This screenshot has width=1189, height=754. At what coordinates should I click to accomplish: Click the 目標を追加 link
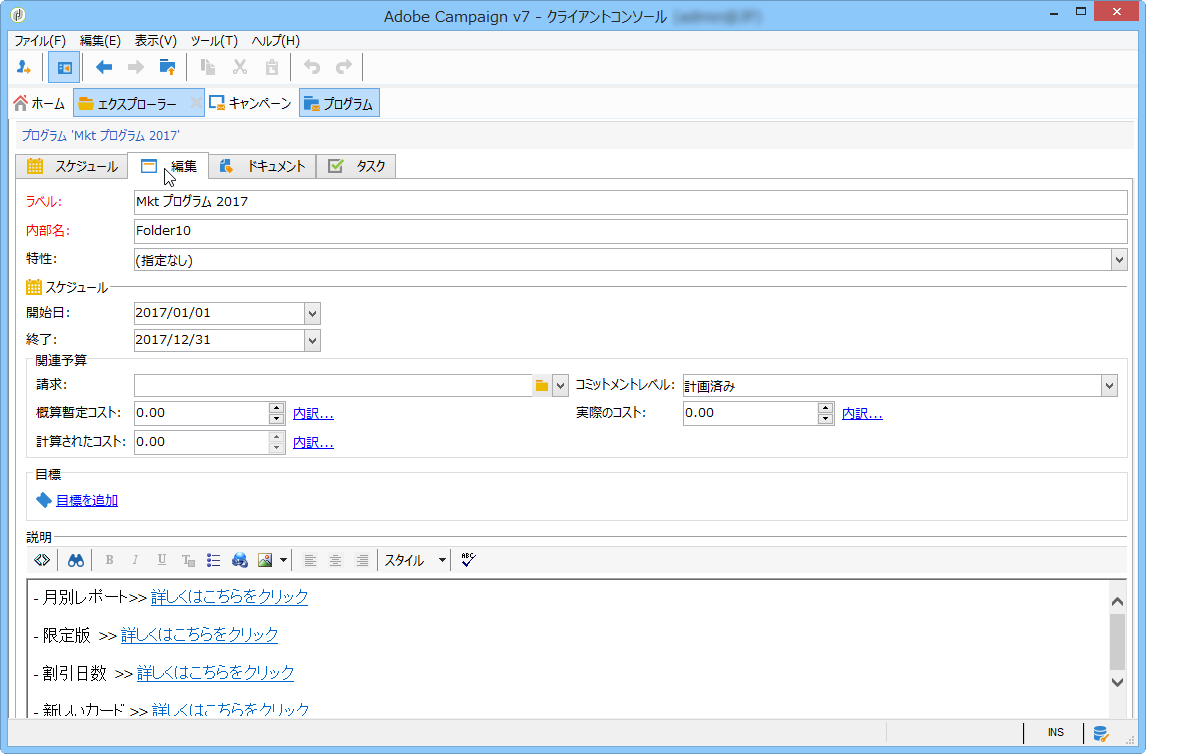[87, 501]
